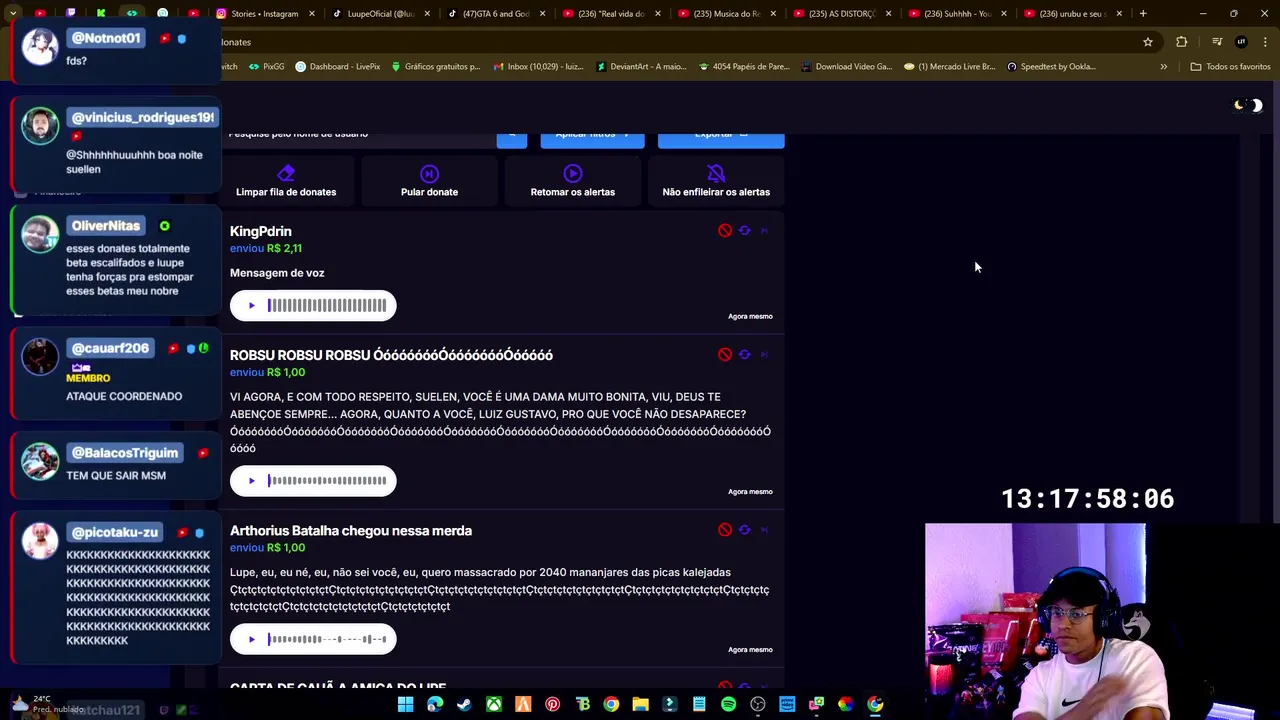
Task: Play the ROBSU ROBSU donation audio
Action: (251, 481)
